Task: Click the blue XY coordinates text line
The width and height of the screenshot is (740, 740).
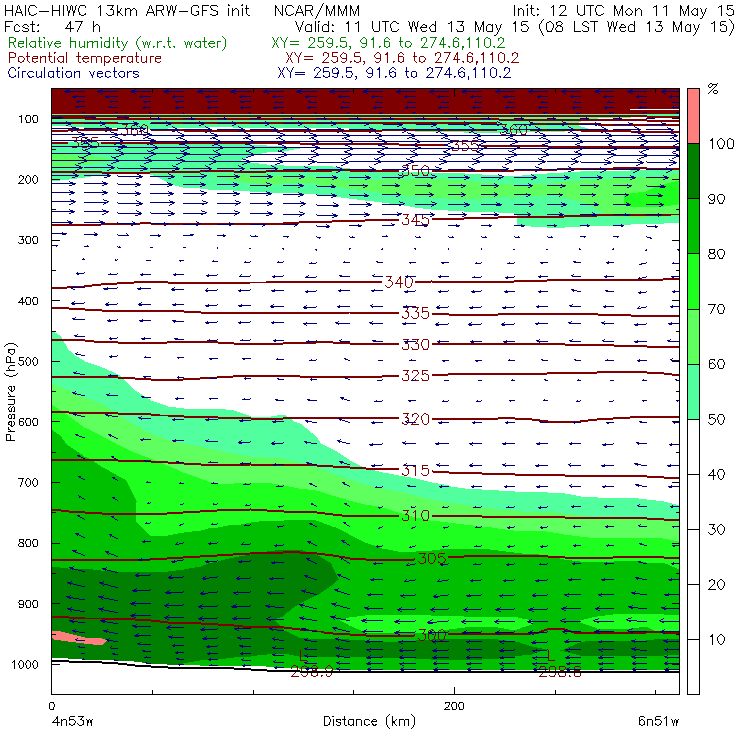Action: coord(394,73)
